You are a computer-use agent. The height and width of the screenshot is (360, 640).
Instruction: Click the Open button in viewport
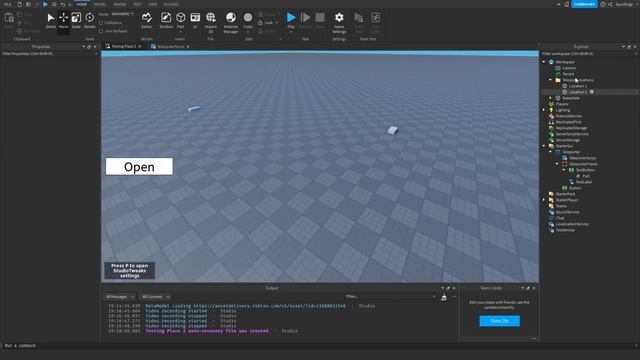(x=139, y=167)
